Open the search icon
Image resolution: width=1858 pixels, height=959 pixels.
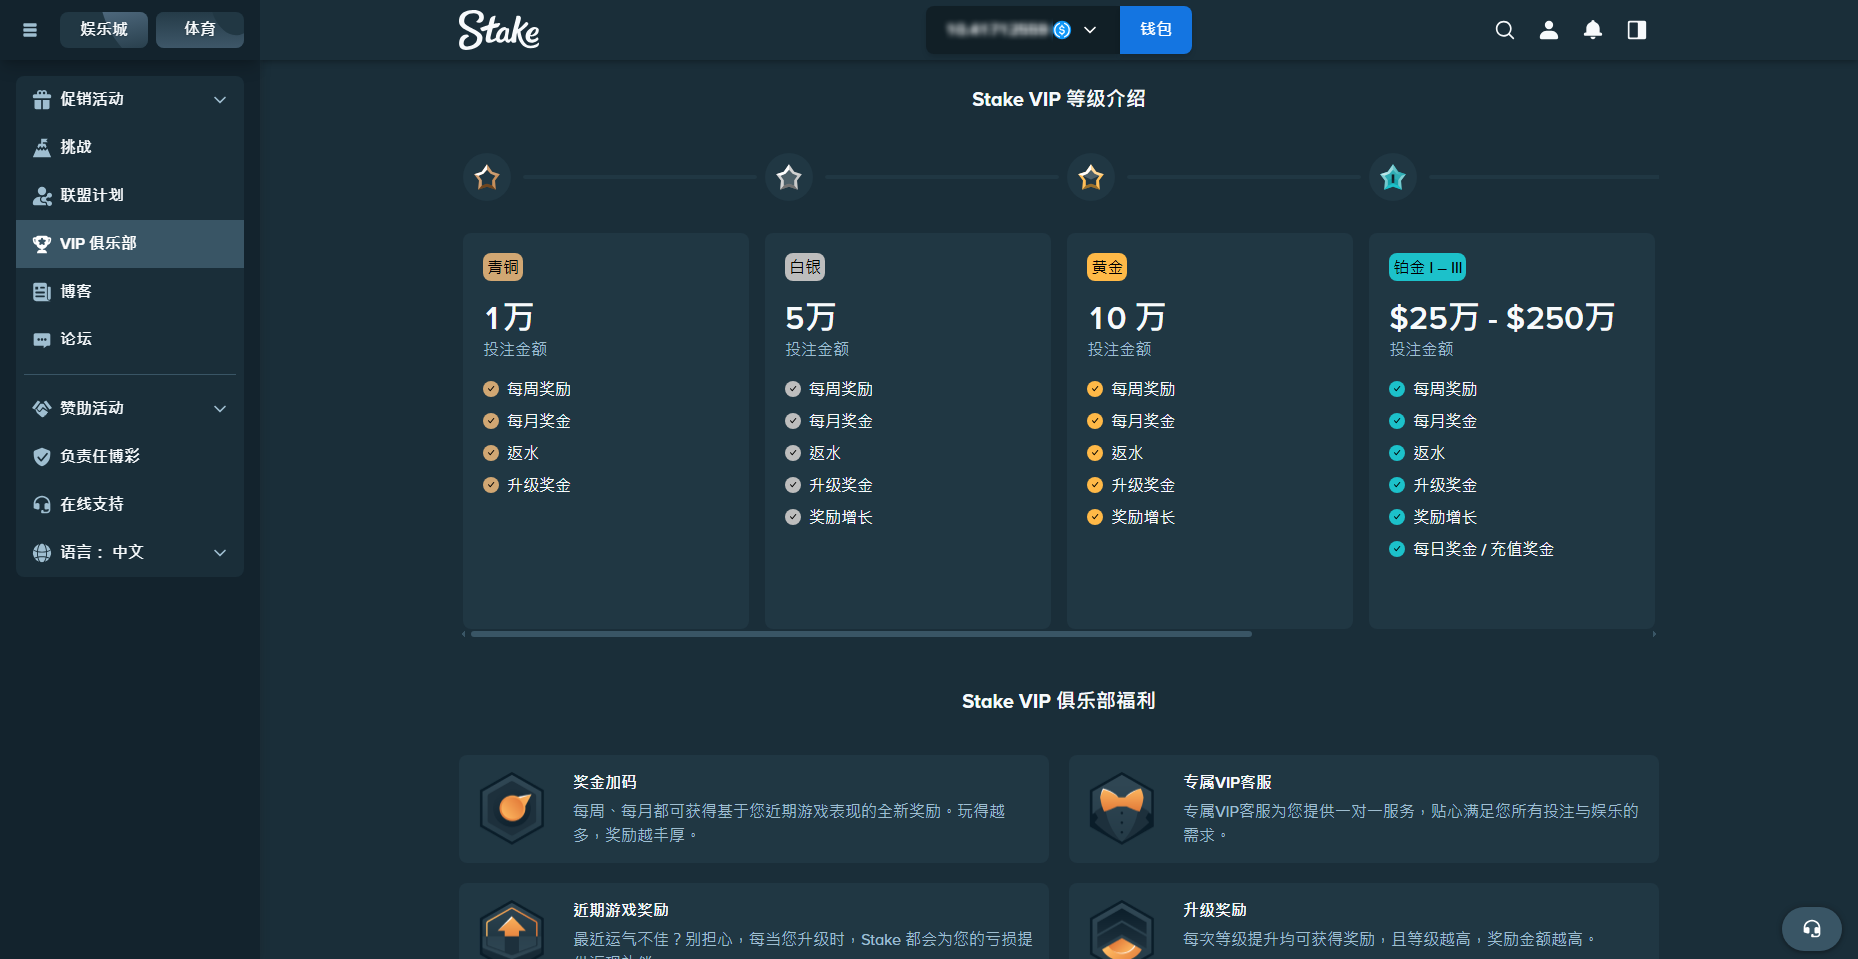coord(1505,30)
